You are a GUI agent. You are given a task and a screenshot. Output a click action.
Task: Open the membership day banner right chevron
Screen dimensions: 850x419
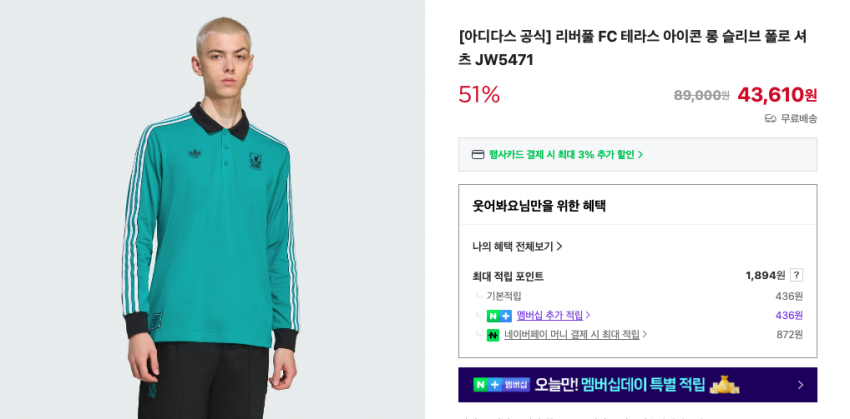pos(801,385)
